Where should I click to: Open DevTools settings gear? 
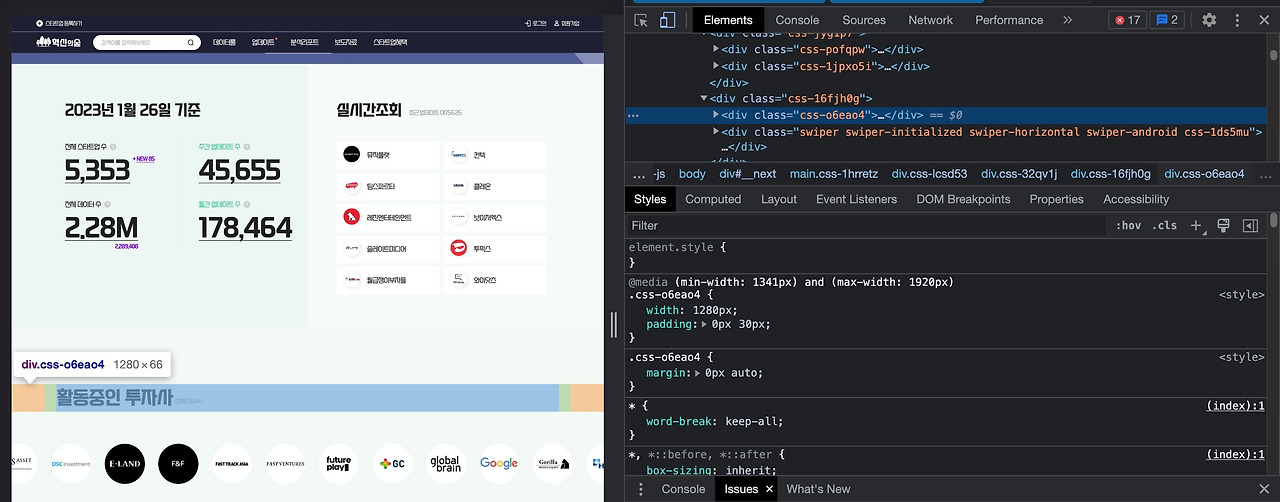coord(1209,20)
